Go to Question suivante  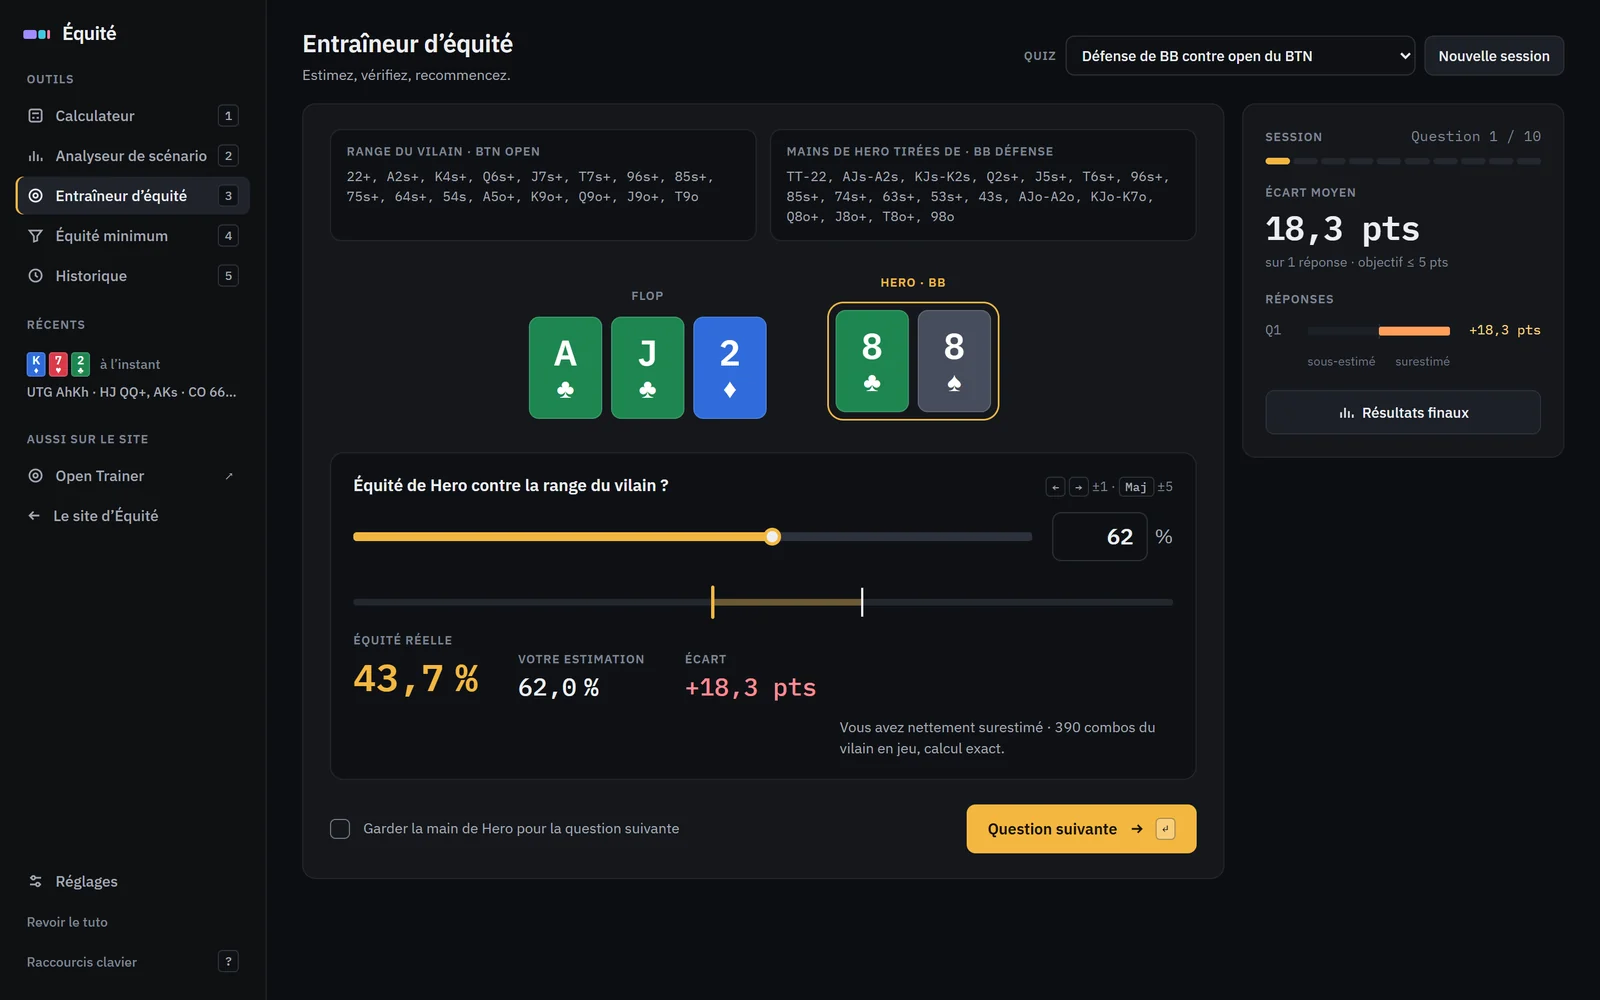coord(1081,829)
